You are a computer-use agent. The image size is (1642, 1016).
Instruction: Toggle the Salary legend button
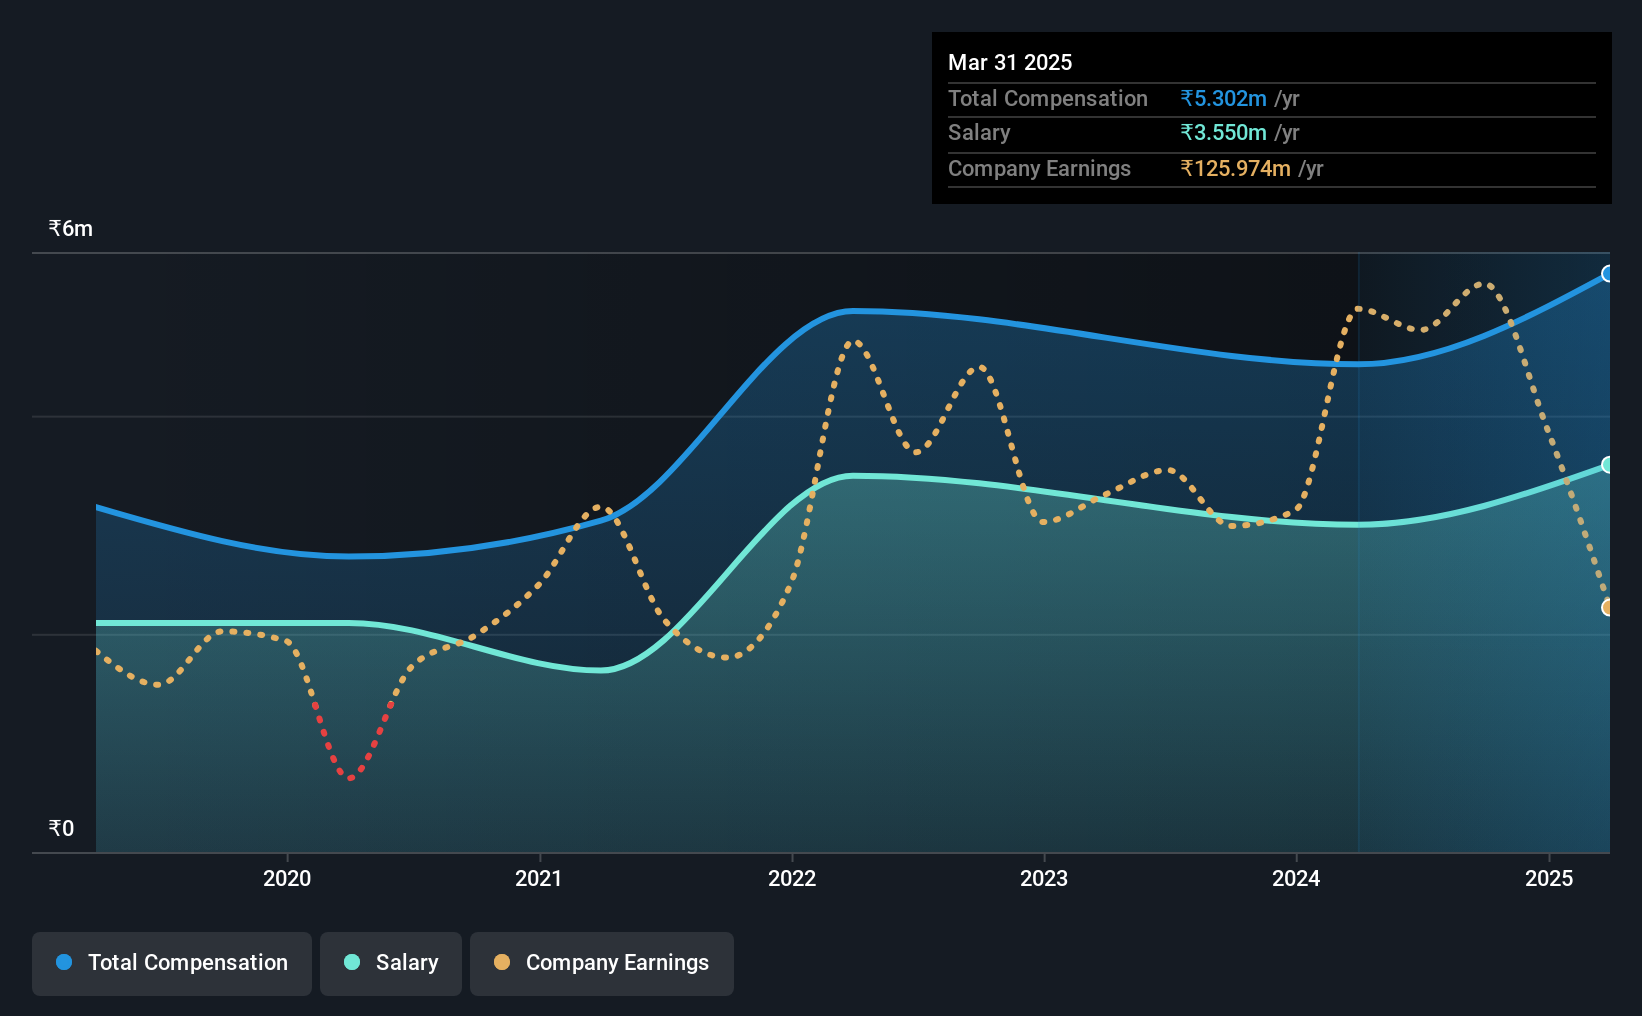[x=391, y=963]
